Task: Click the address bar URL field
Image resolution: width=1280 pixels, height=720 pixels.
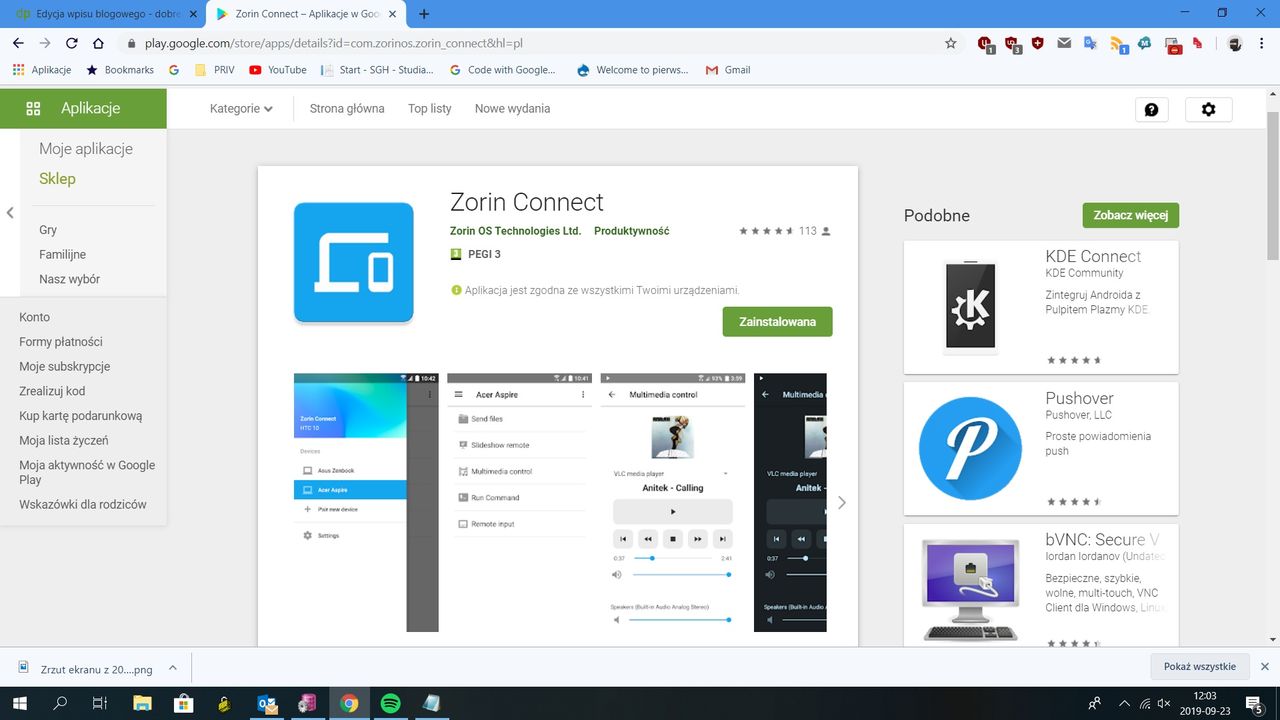Action: tap(540, 43)
